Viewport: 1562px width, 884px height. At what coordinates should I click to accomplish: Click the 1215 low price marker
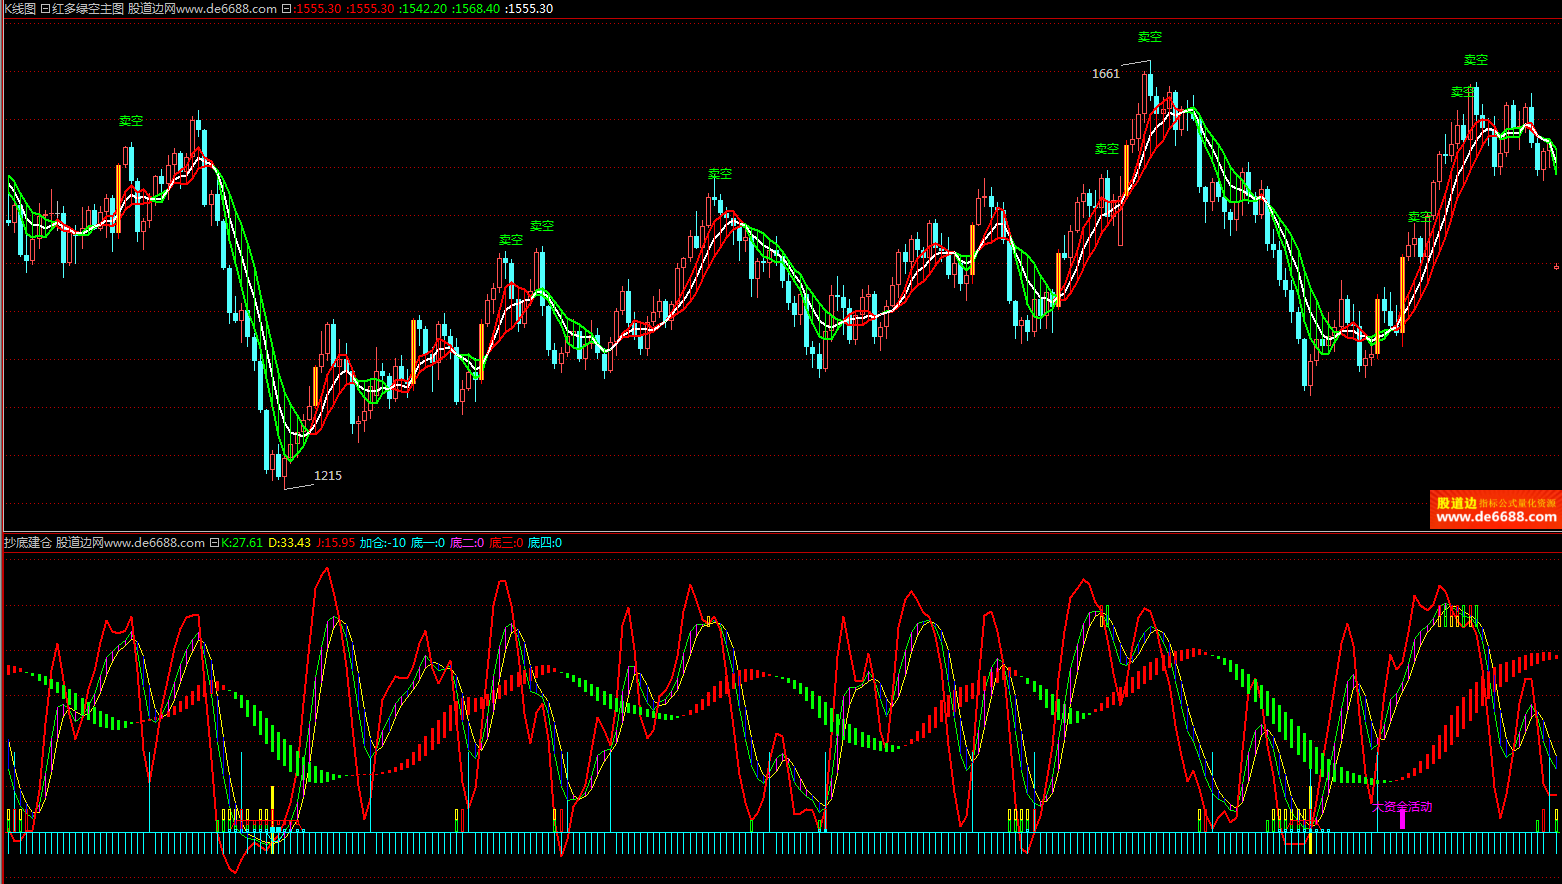click(x=328, y=476)
